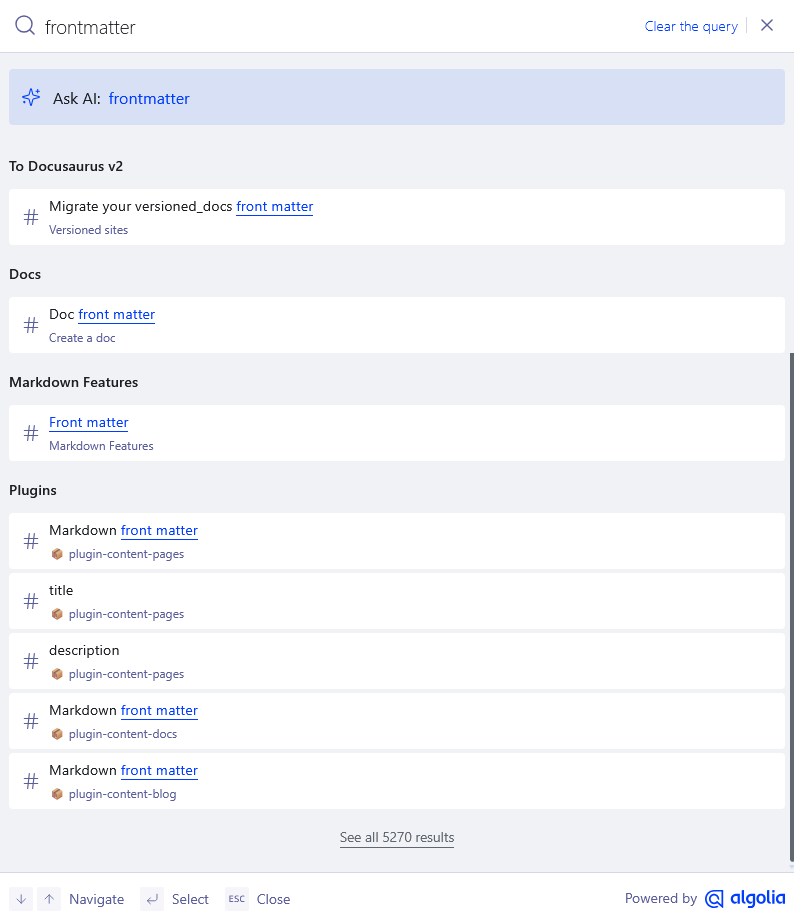The height and width of the screenshot is (920, 794).
Task: Click the package icon next to plugin-content-blog
Action: [57, 794]
